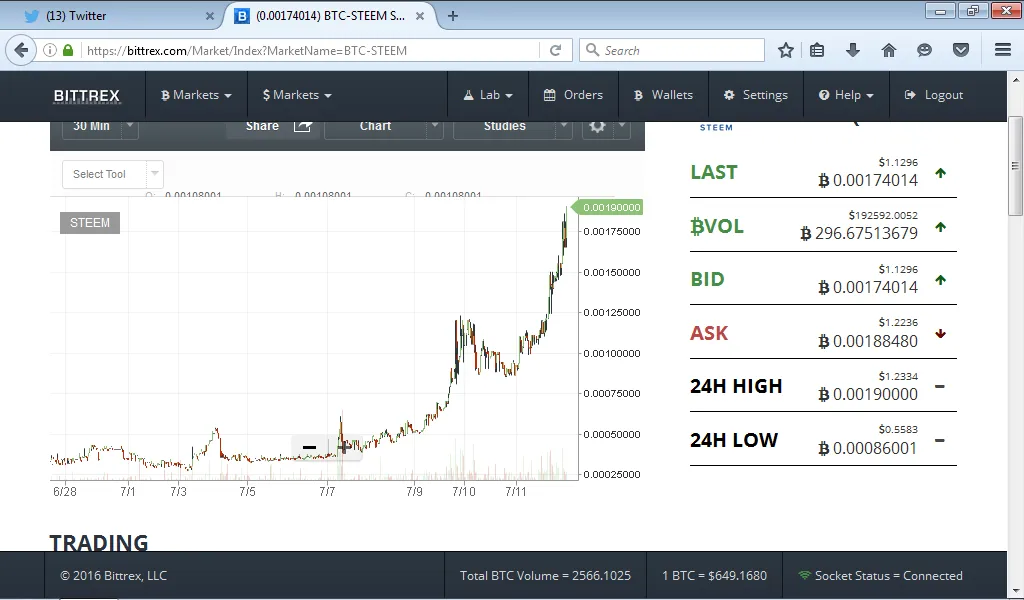Viewport: 1024px width, 600px height.
Task: Click the chart share arrow icon
Action: (x=302, y=126)
